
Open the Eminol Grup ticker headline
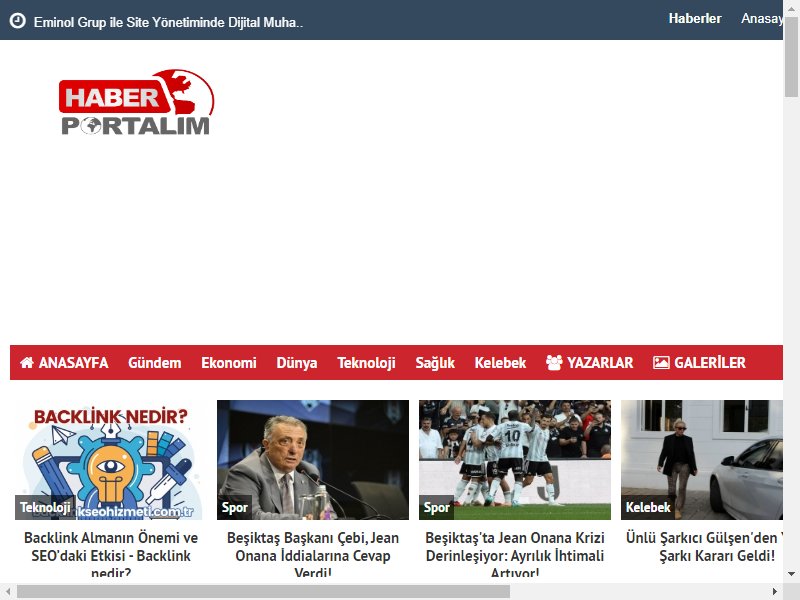pos(168,22)
